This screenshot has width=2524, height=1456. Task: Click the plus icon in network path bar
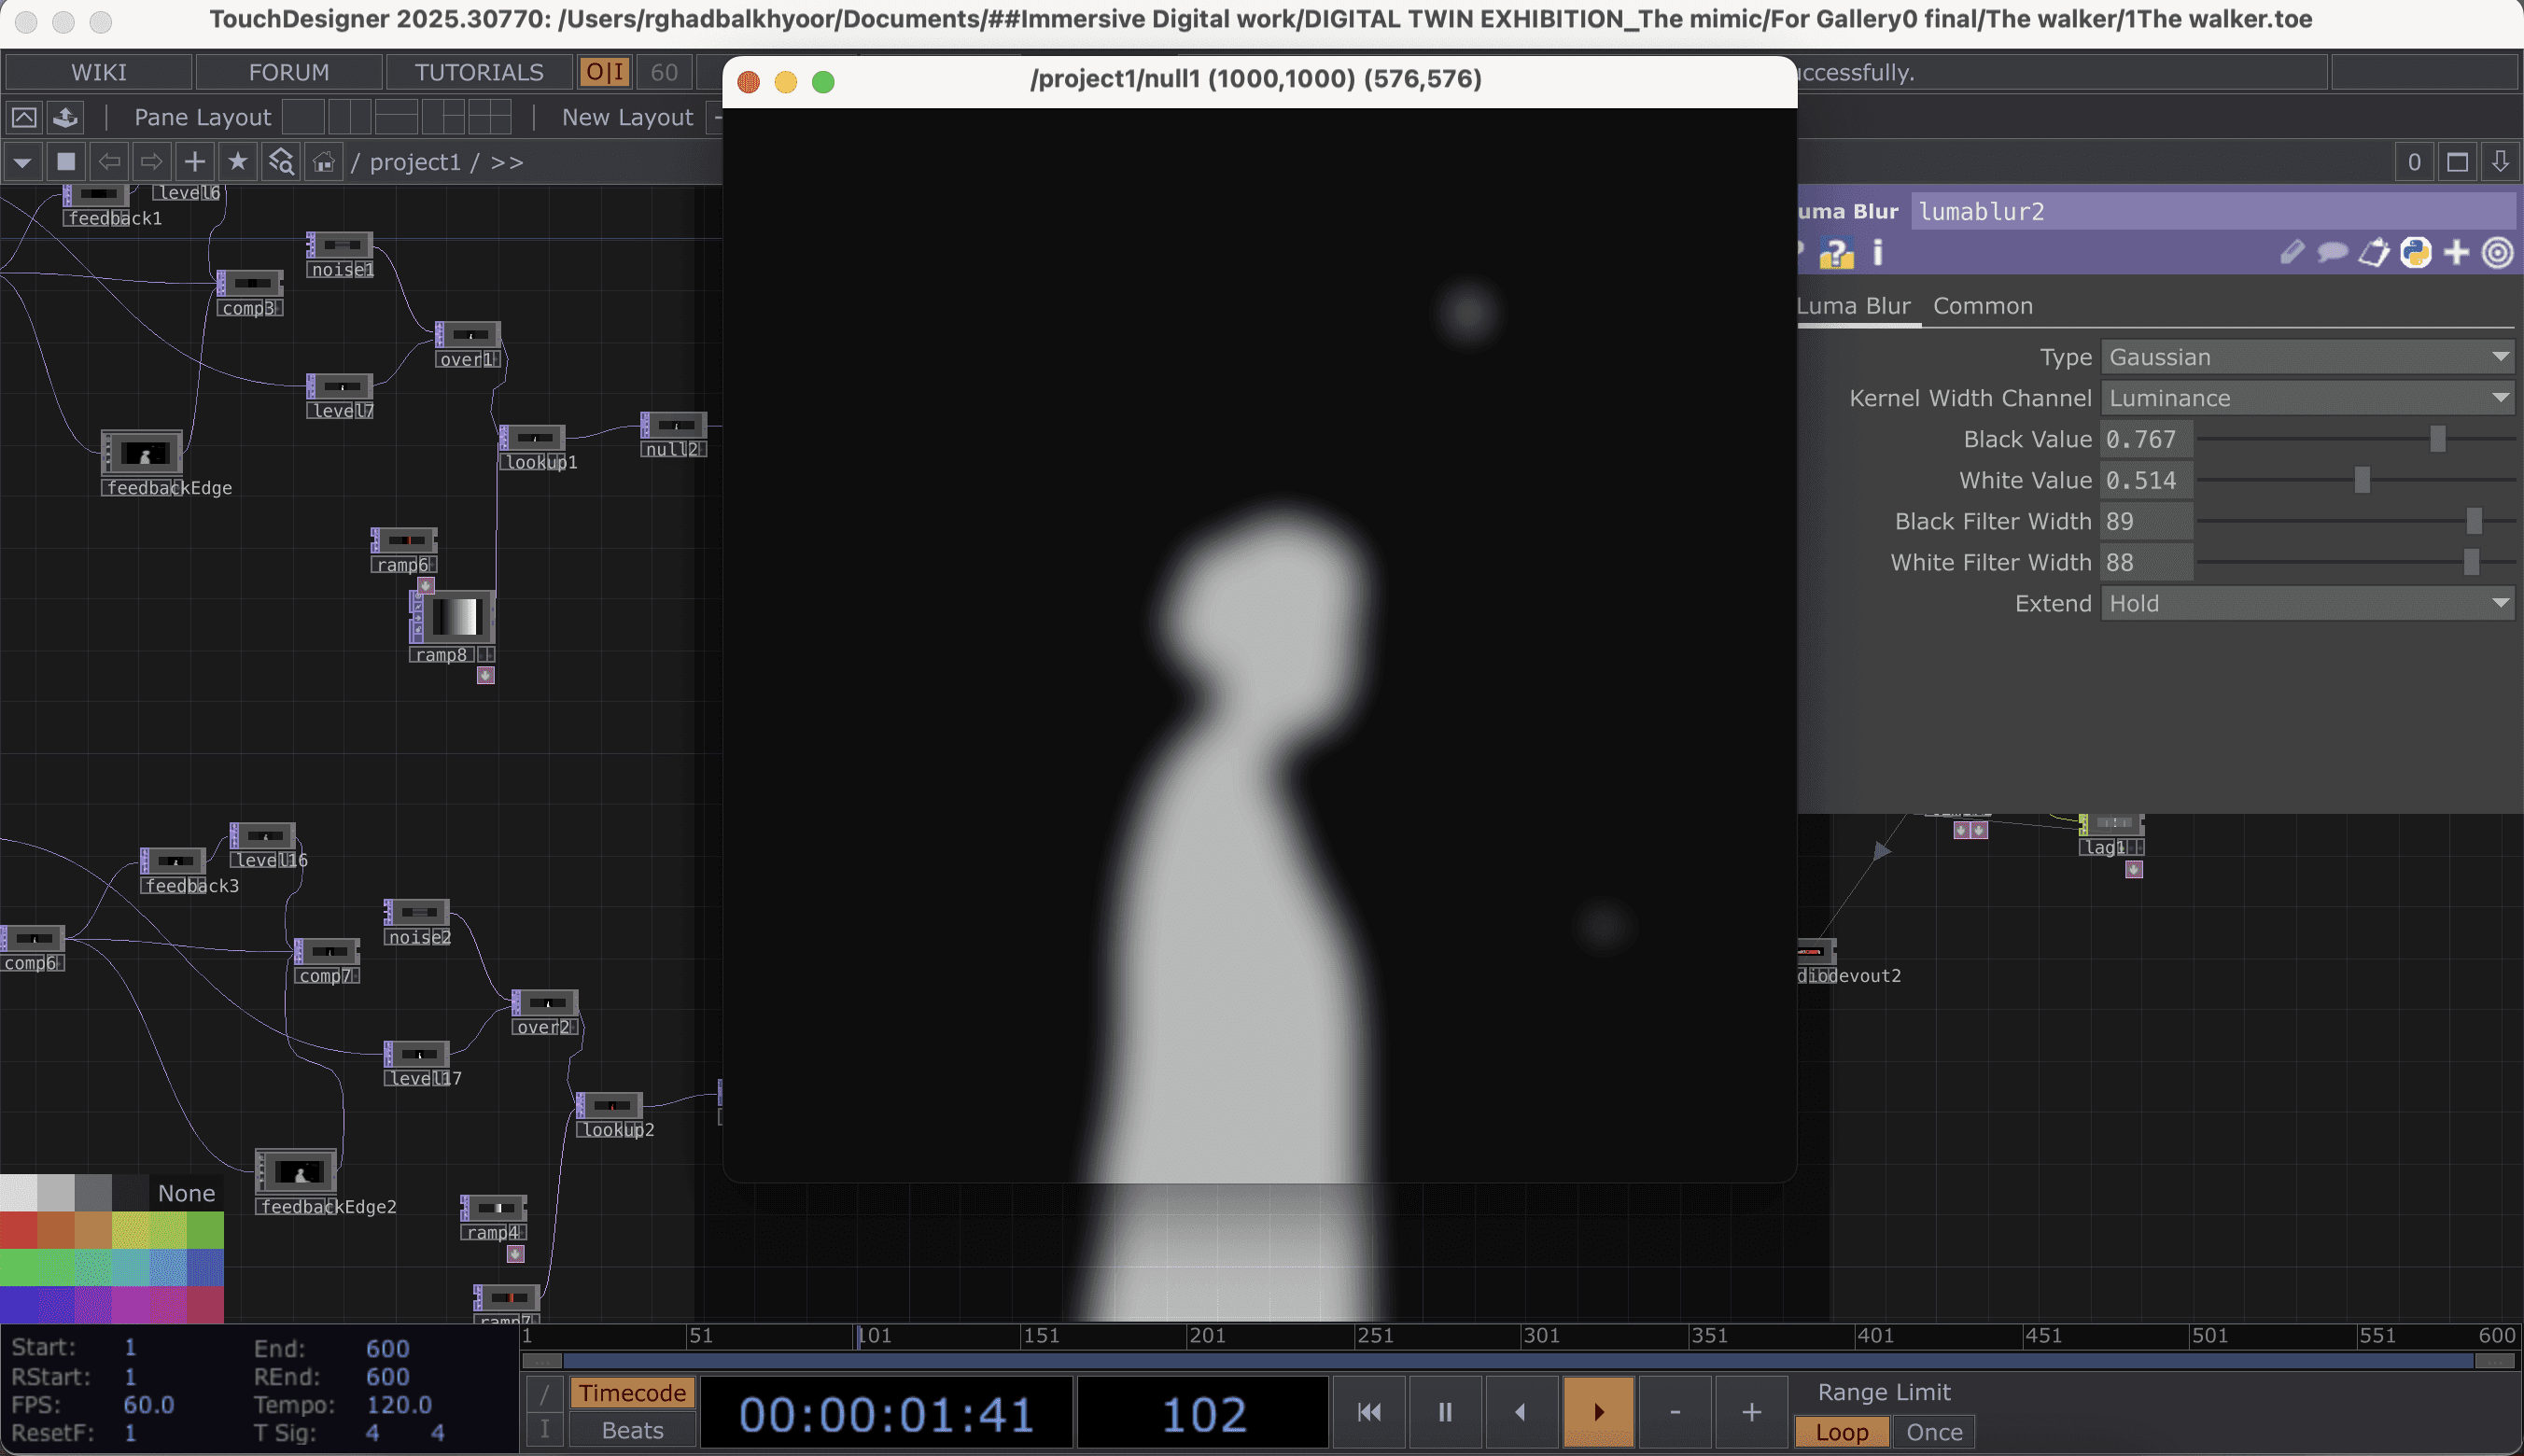click(194, 161)
